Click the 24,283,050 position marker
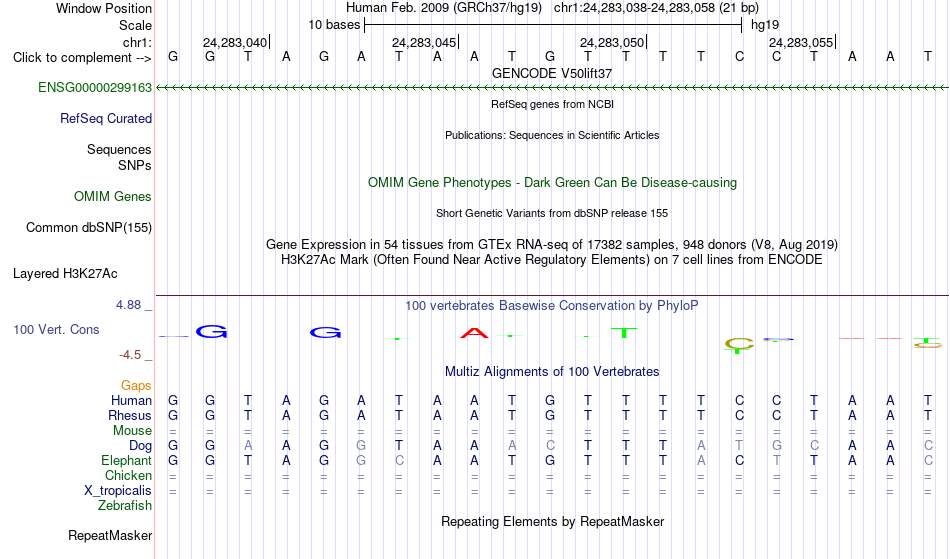 tap(612, 42)
